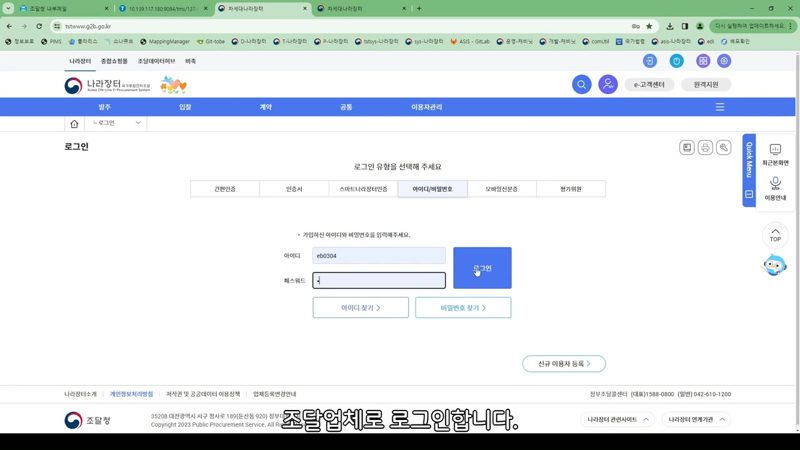Open the 이용자관리 main menu
The height and width of the screenshot is (450, 800).
click(427, 107)
